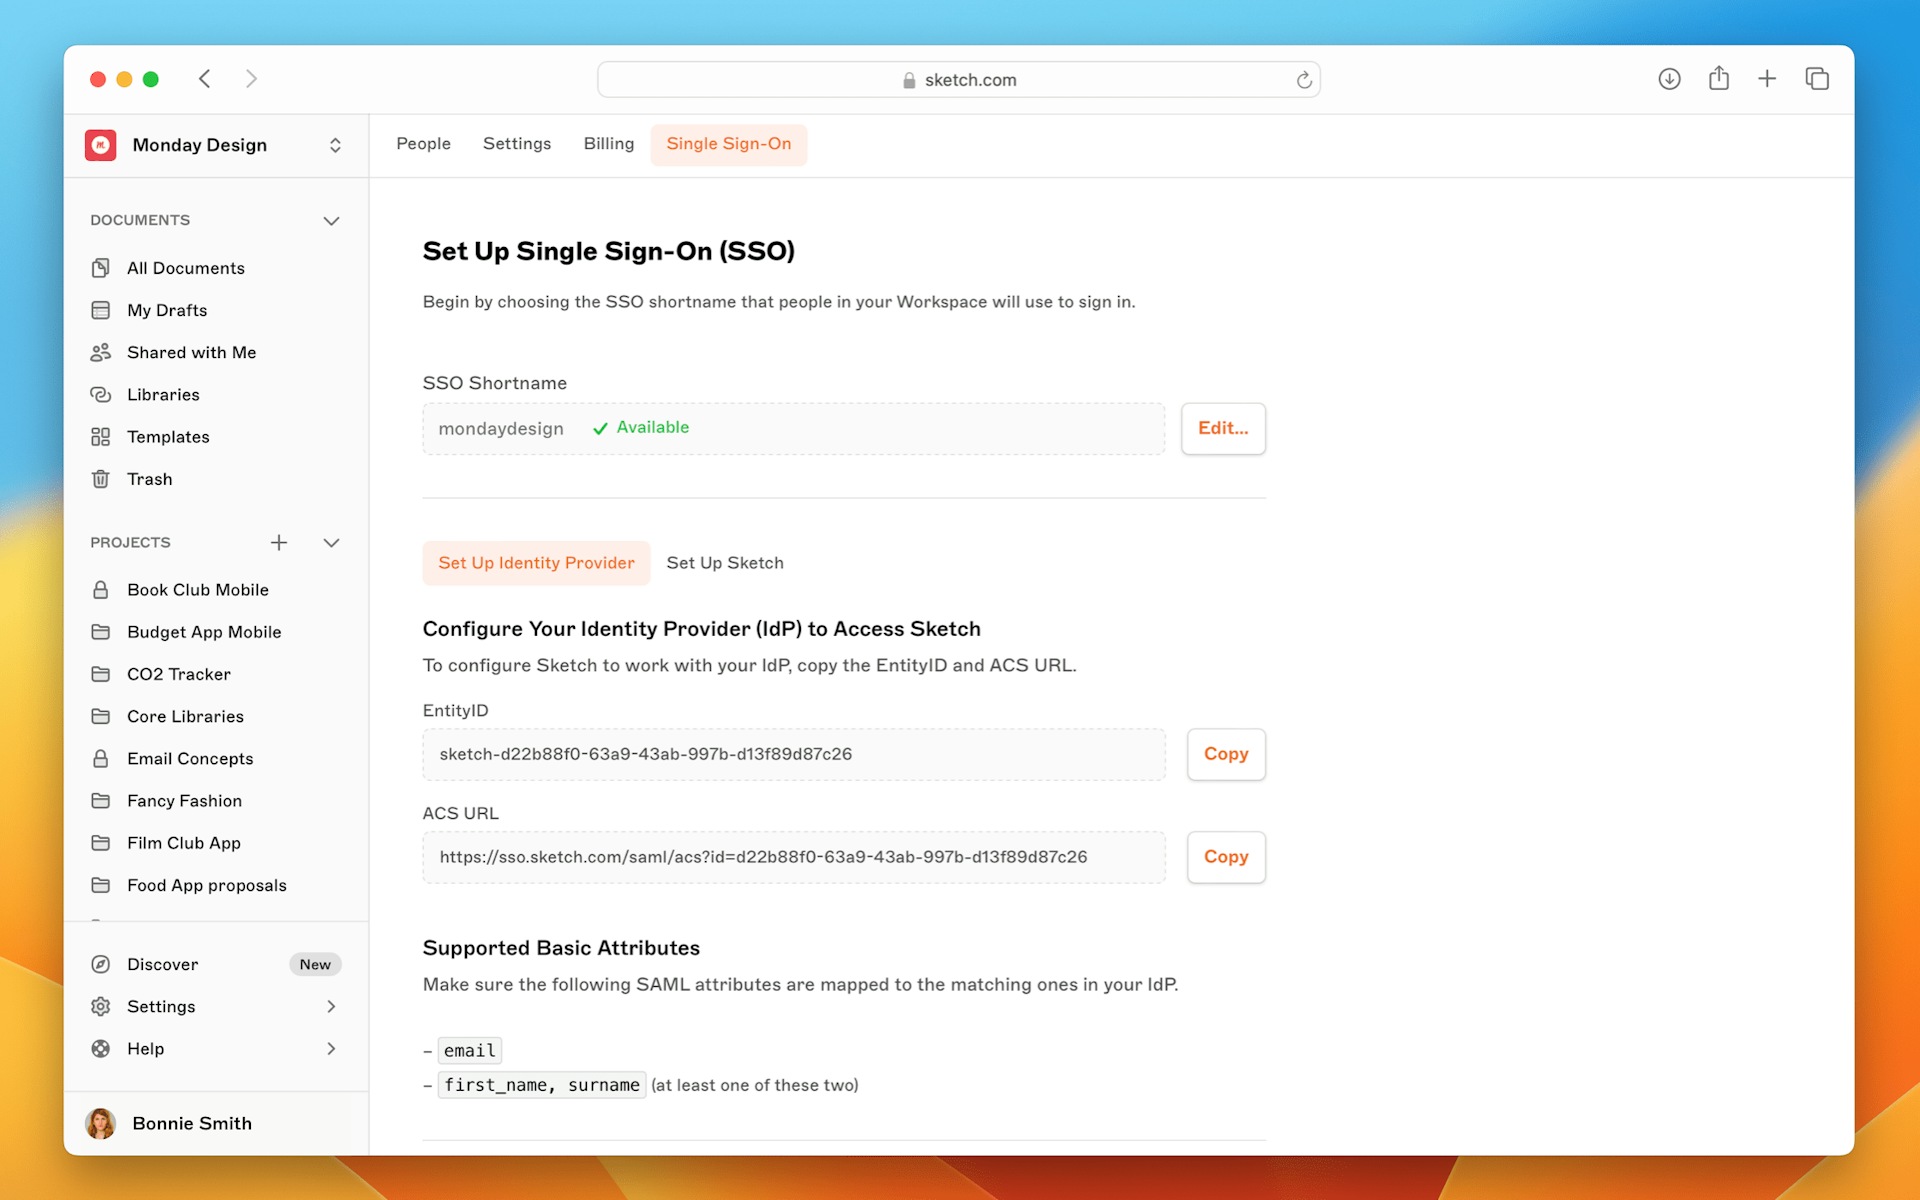
Task: Click the green Available status text
Action: [x=652, y=427]
